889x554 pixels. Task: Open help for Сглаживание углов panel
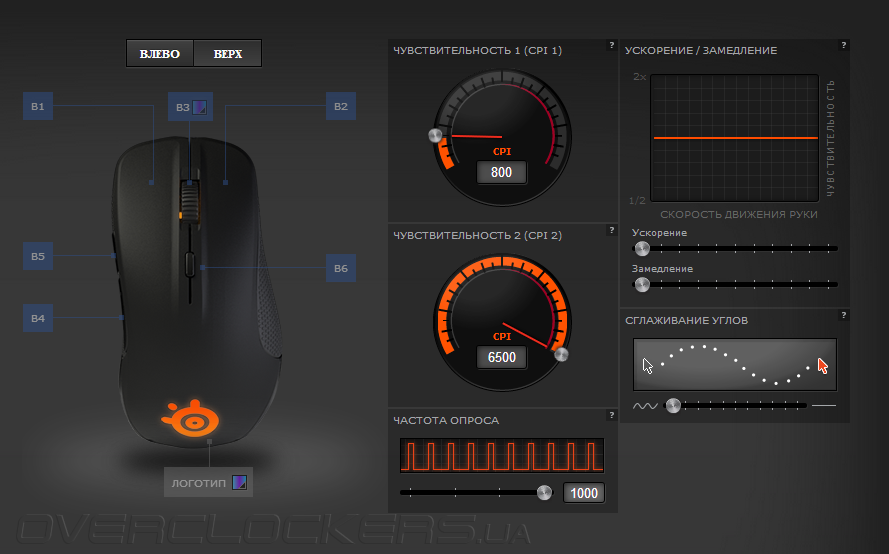(844, 315)
